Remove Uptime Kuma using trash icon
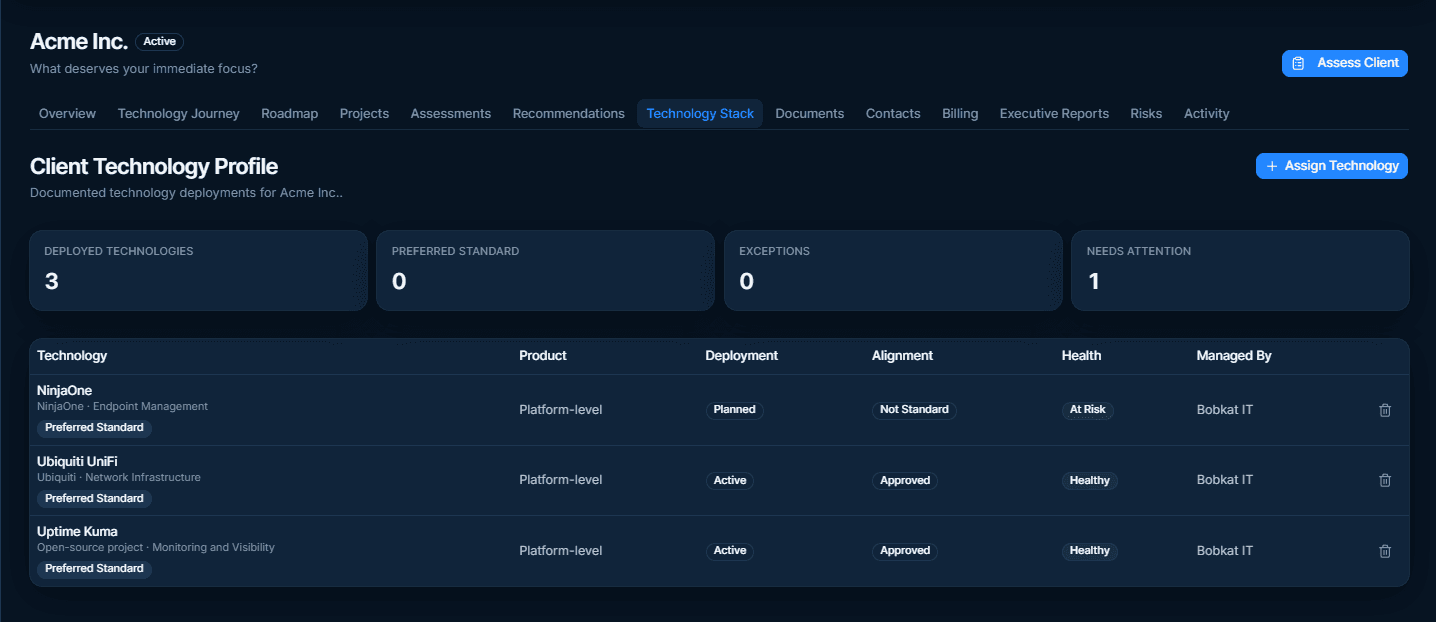The image size is (1436, 622). coord(1385,551)
